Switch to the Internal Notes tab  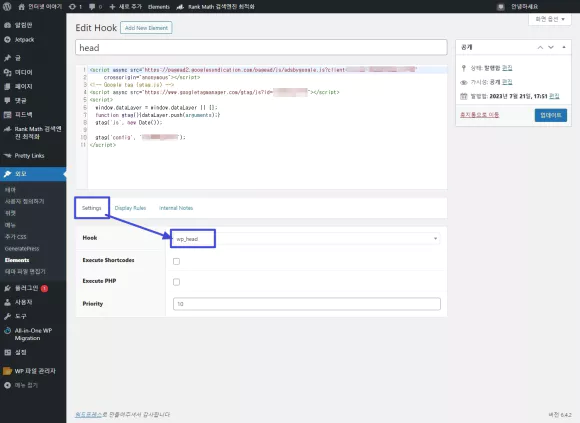point(176,208)
